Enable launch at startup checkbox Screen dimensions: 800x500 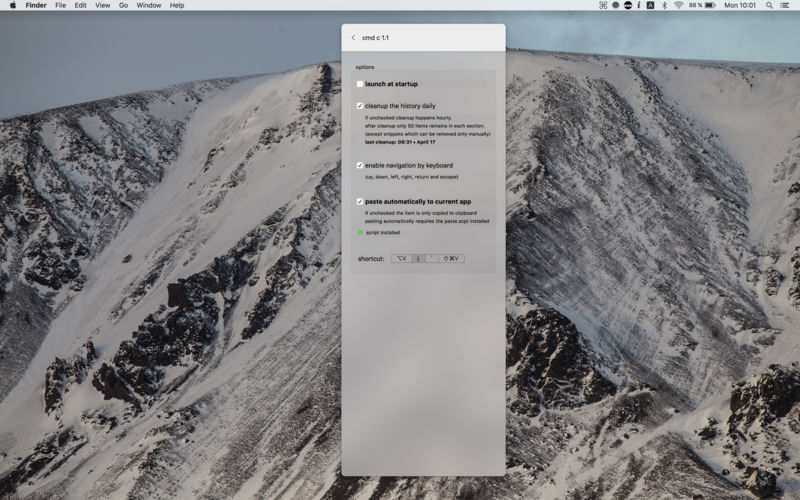click(x=360, y=84)
